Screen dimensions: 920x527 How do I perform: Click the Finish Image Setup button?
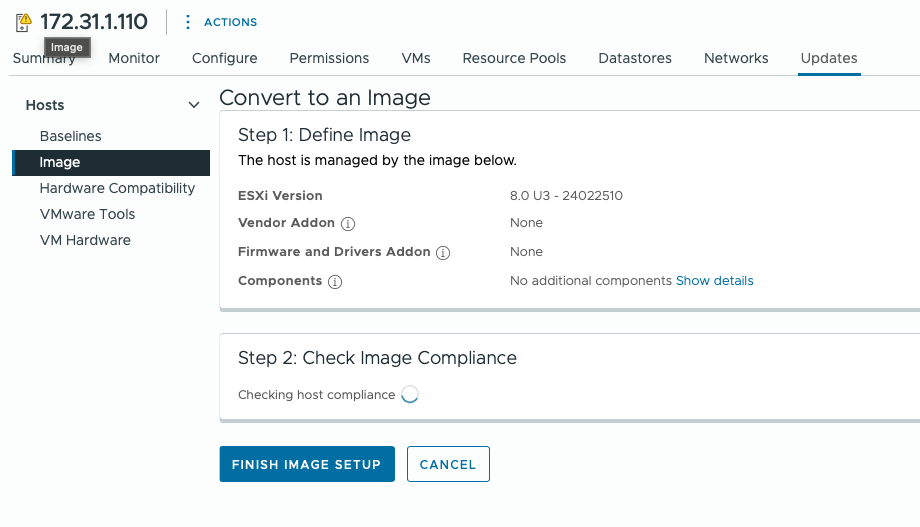(x=307, y=464)
